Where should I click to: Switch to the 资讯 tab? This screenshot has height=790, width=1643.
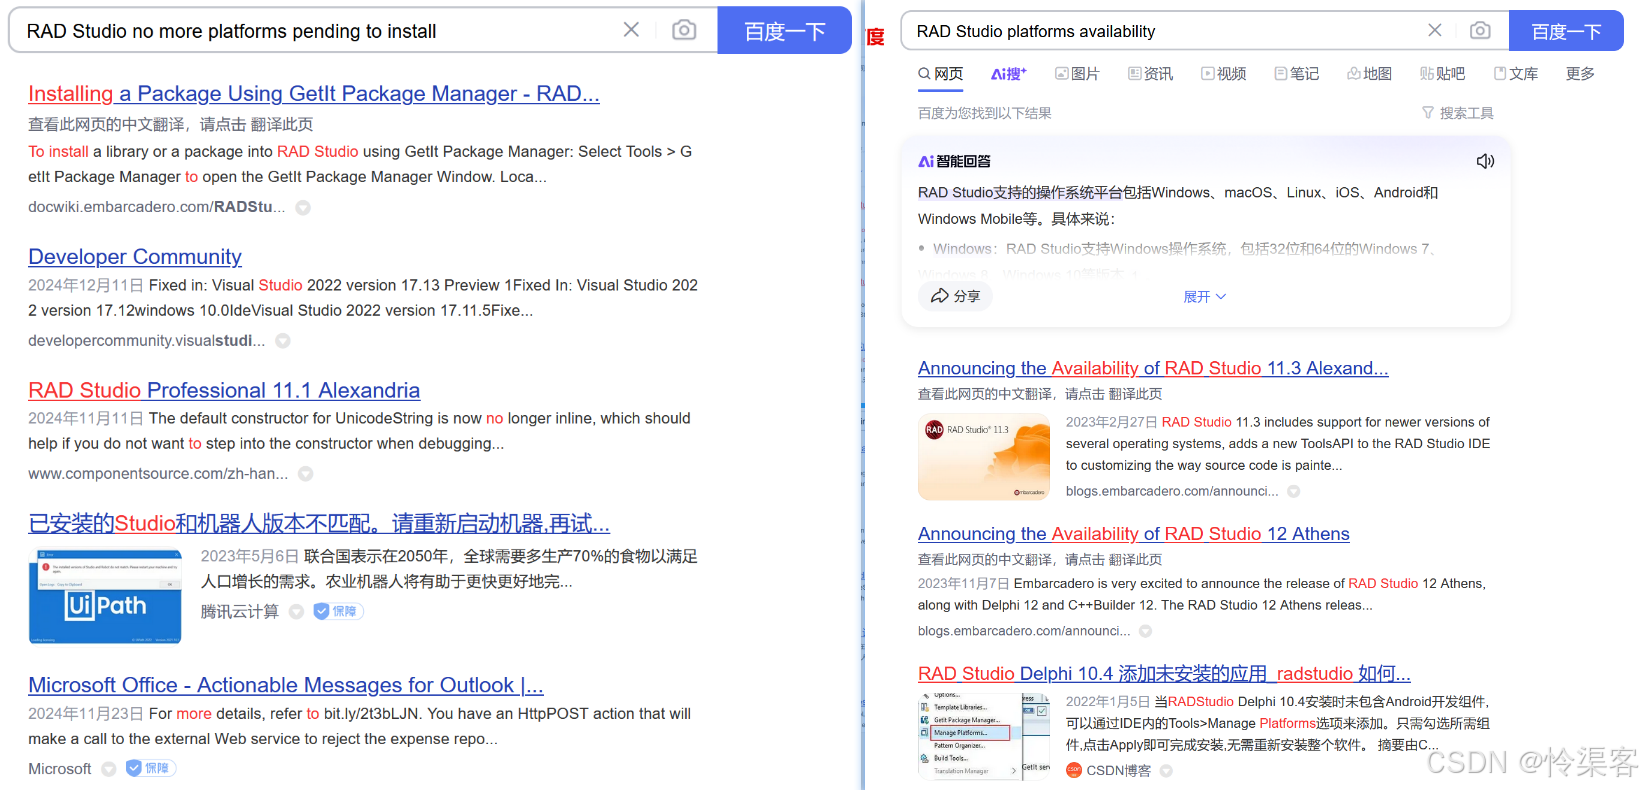tap(1150, 73)
